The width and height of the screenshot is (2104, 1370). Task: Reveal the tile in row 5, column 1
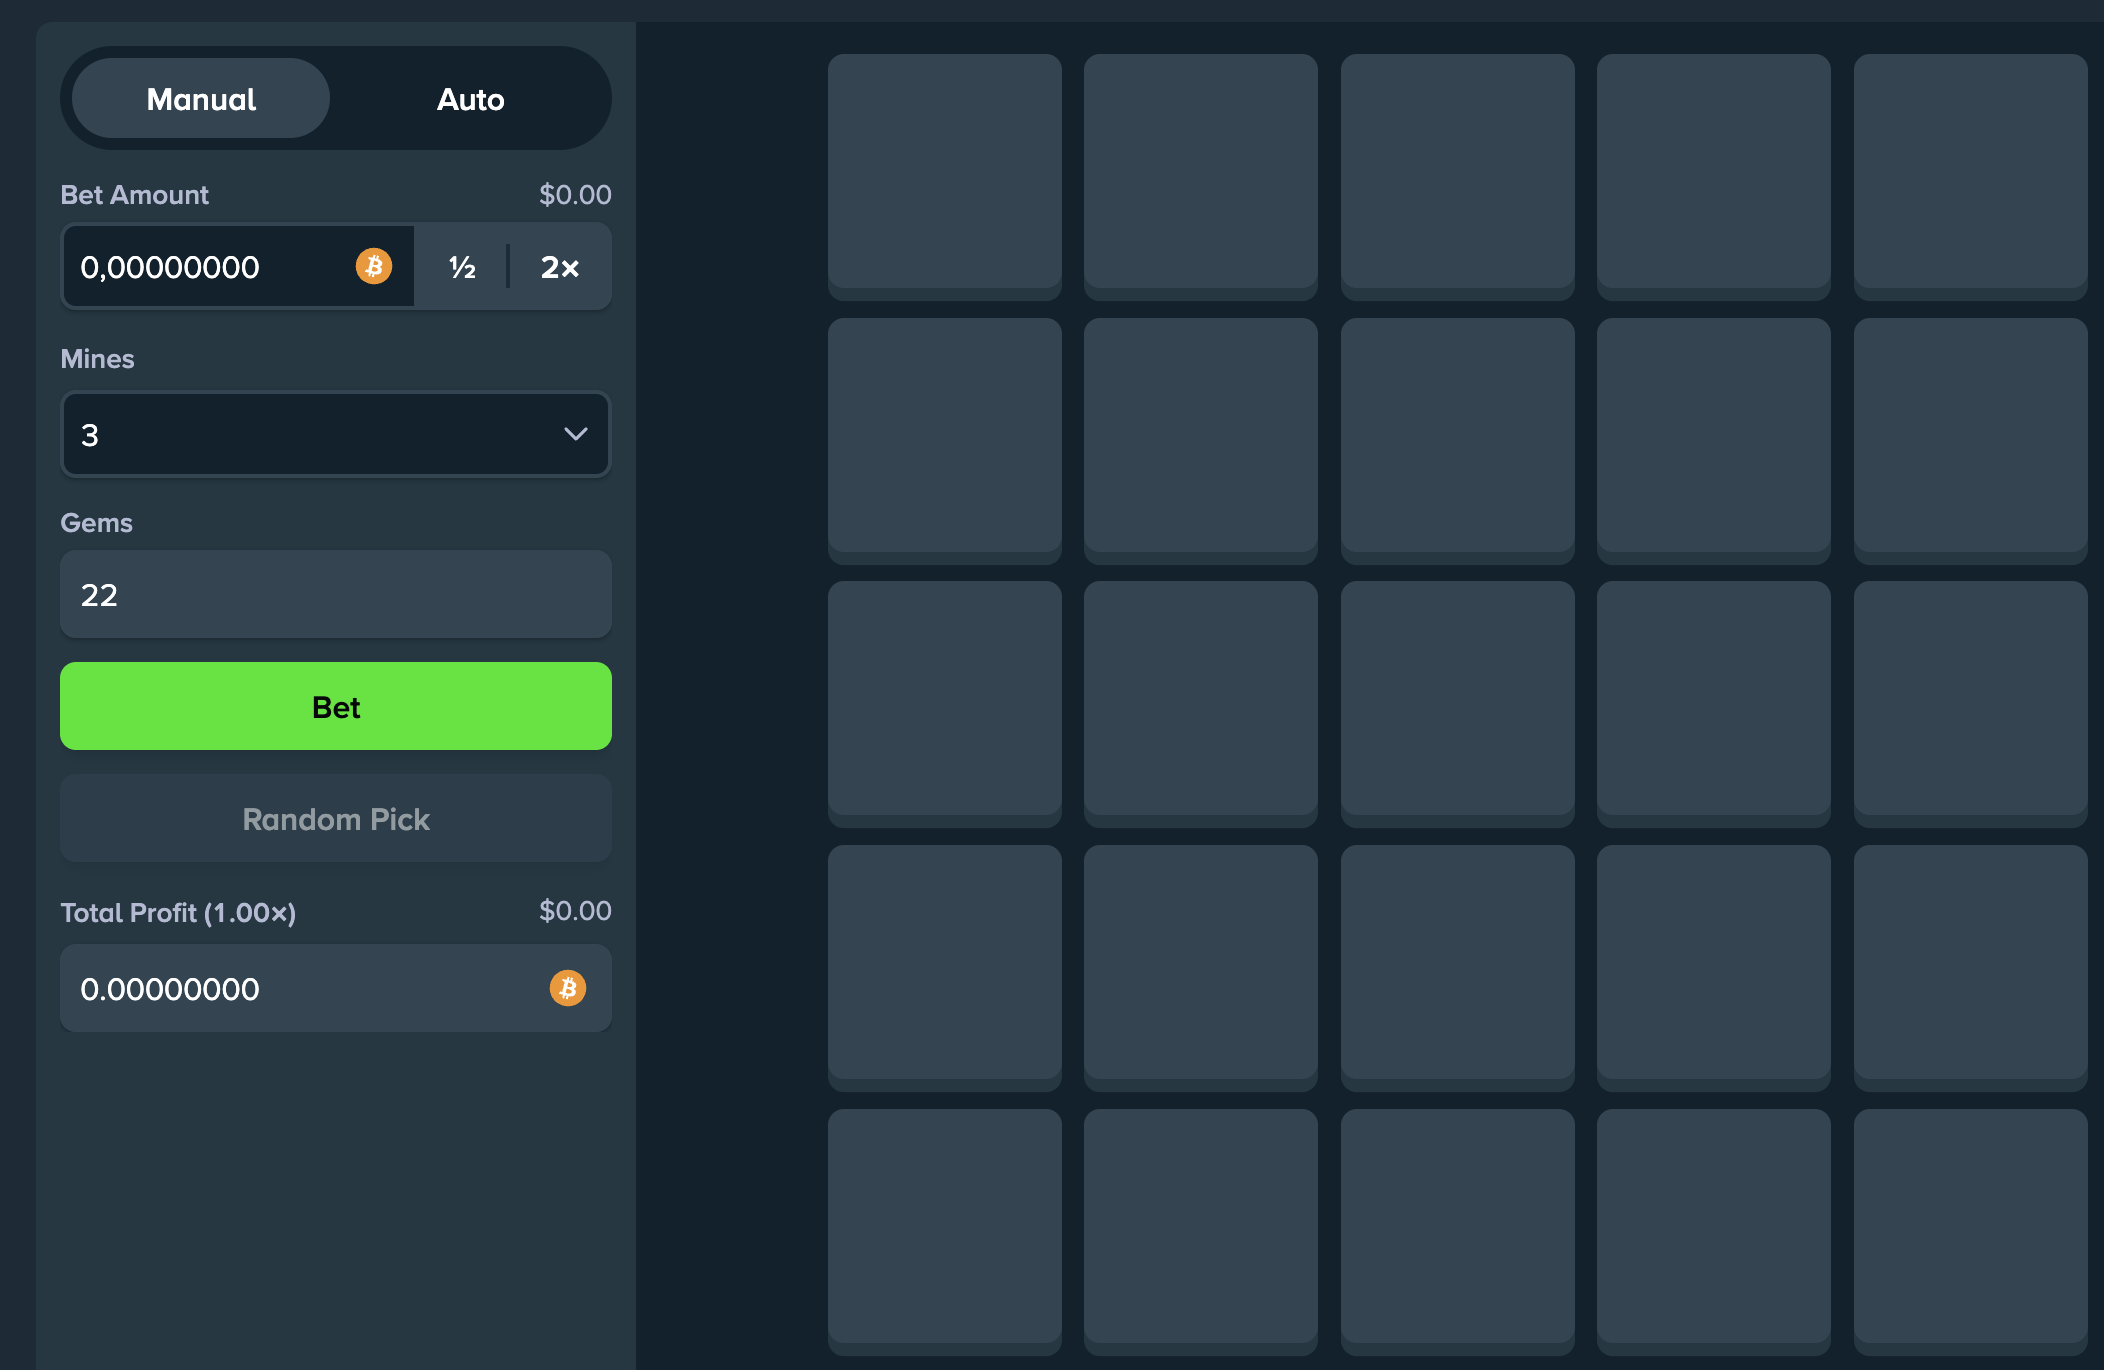(945, 1232)
